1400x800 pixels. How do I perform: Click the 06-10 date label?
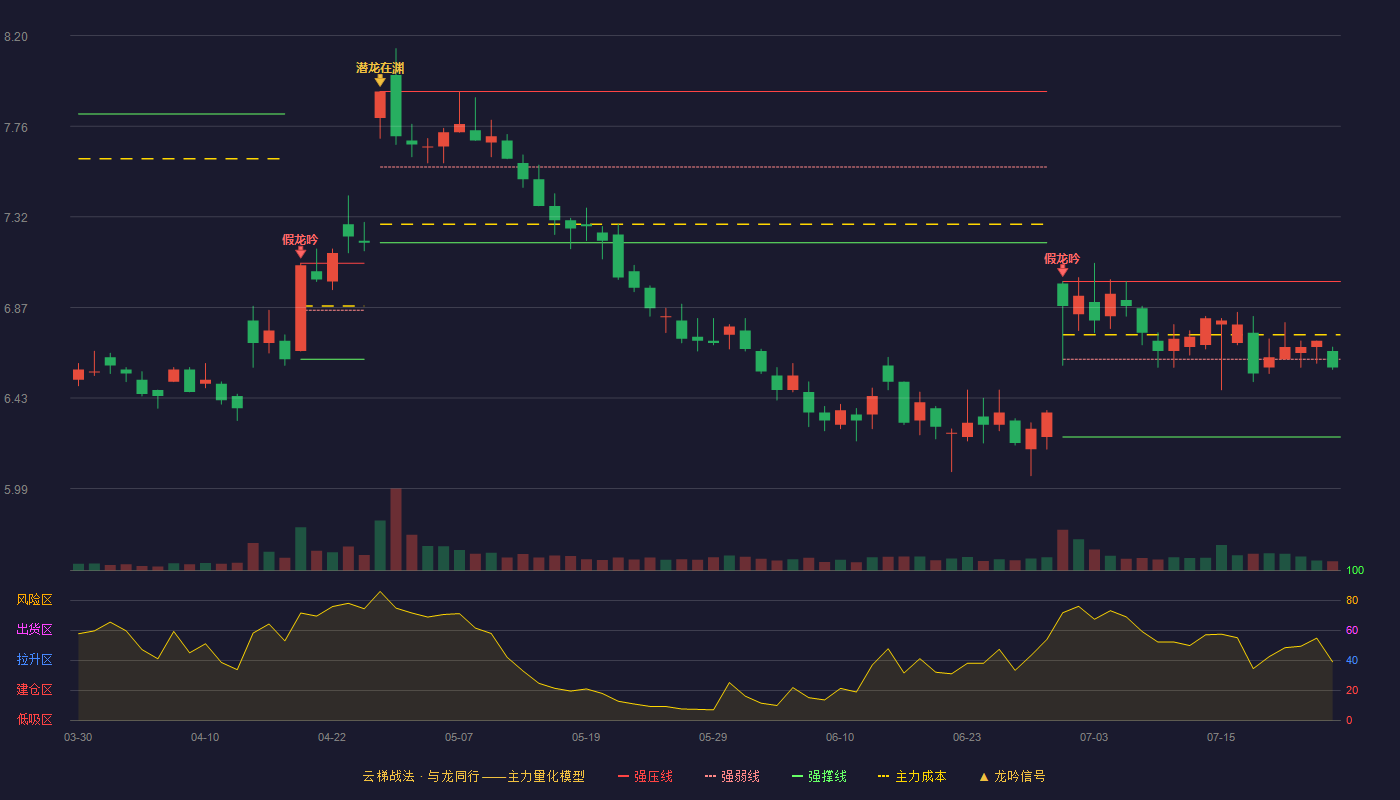(x=840, y=737)
